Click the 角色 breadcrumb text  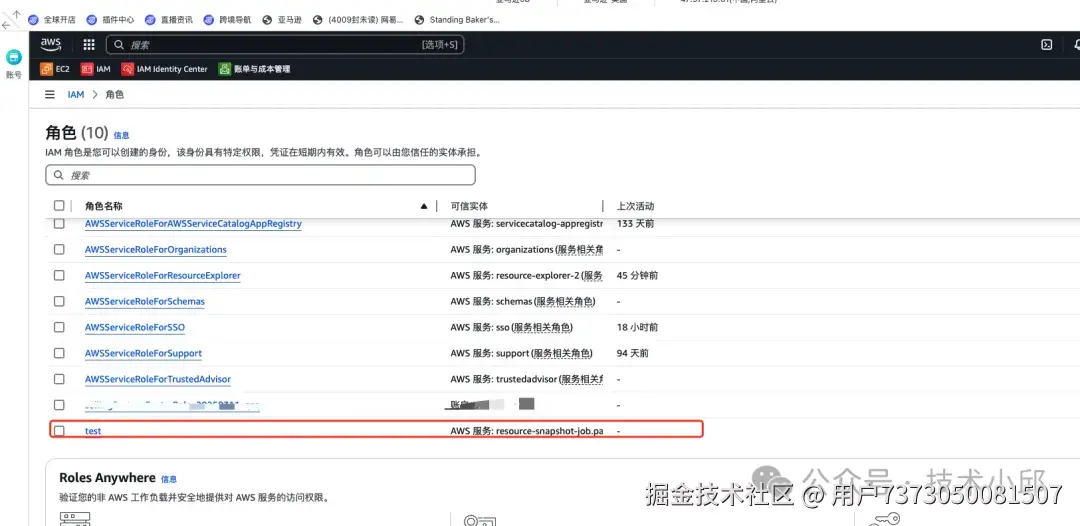point(114,94)
